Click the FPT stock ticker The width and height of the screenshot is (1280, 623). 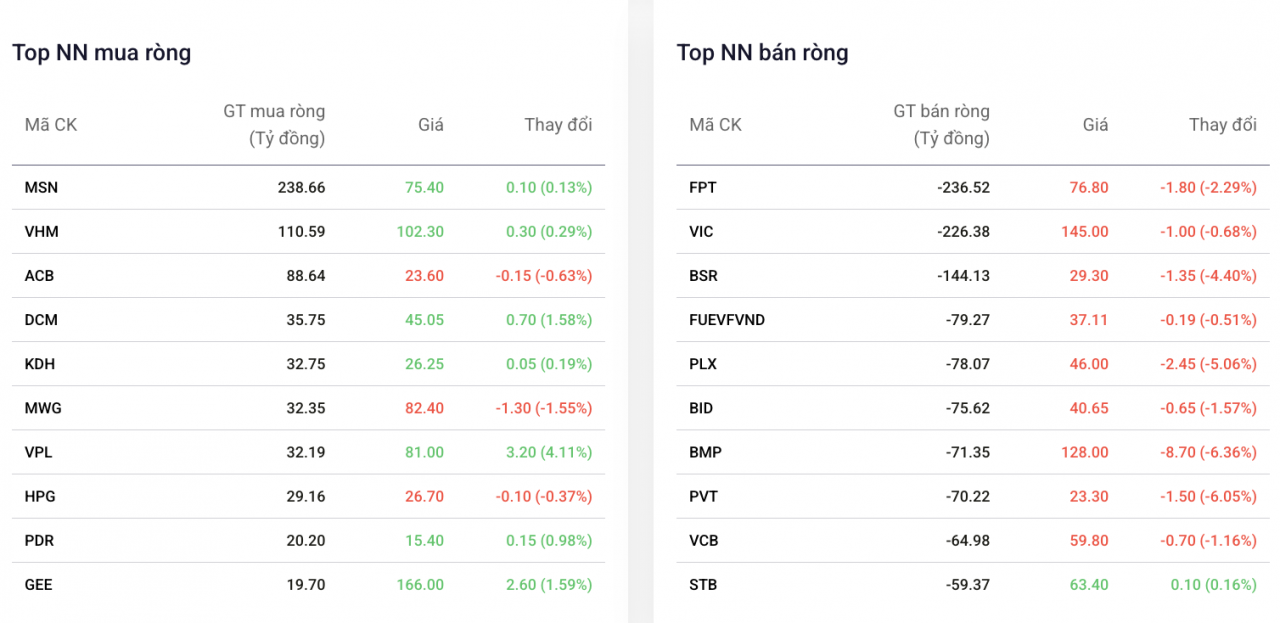tap(703, 187)
